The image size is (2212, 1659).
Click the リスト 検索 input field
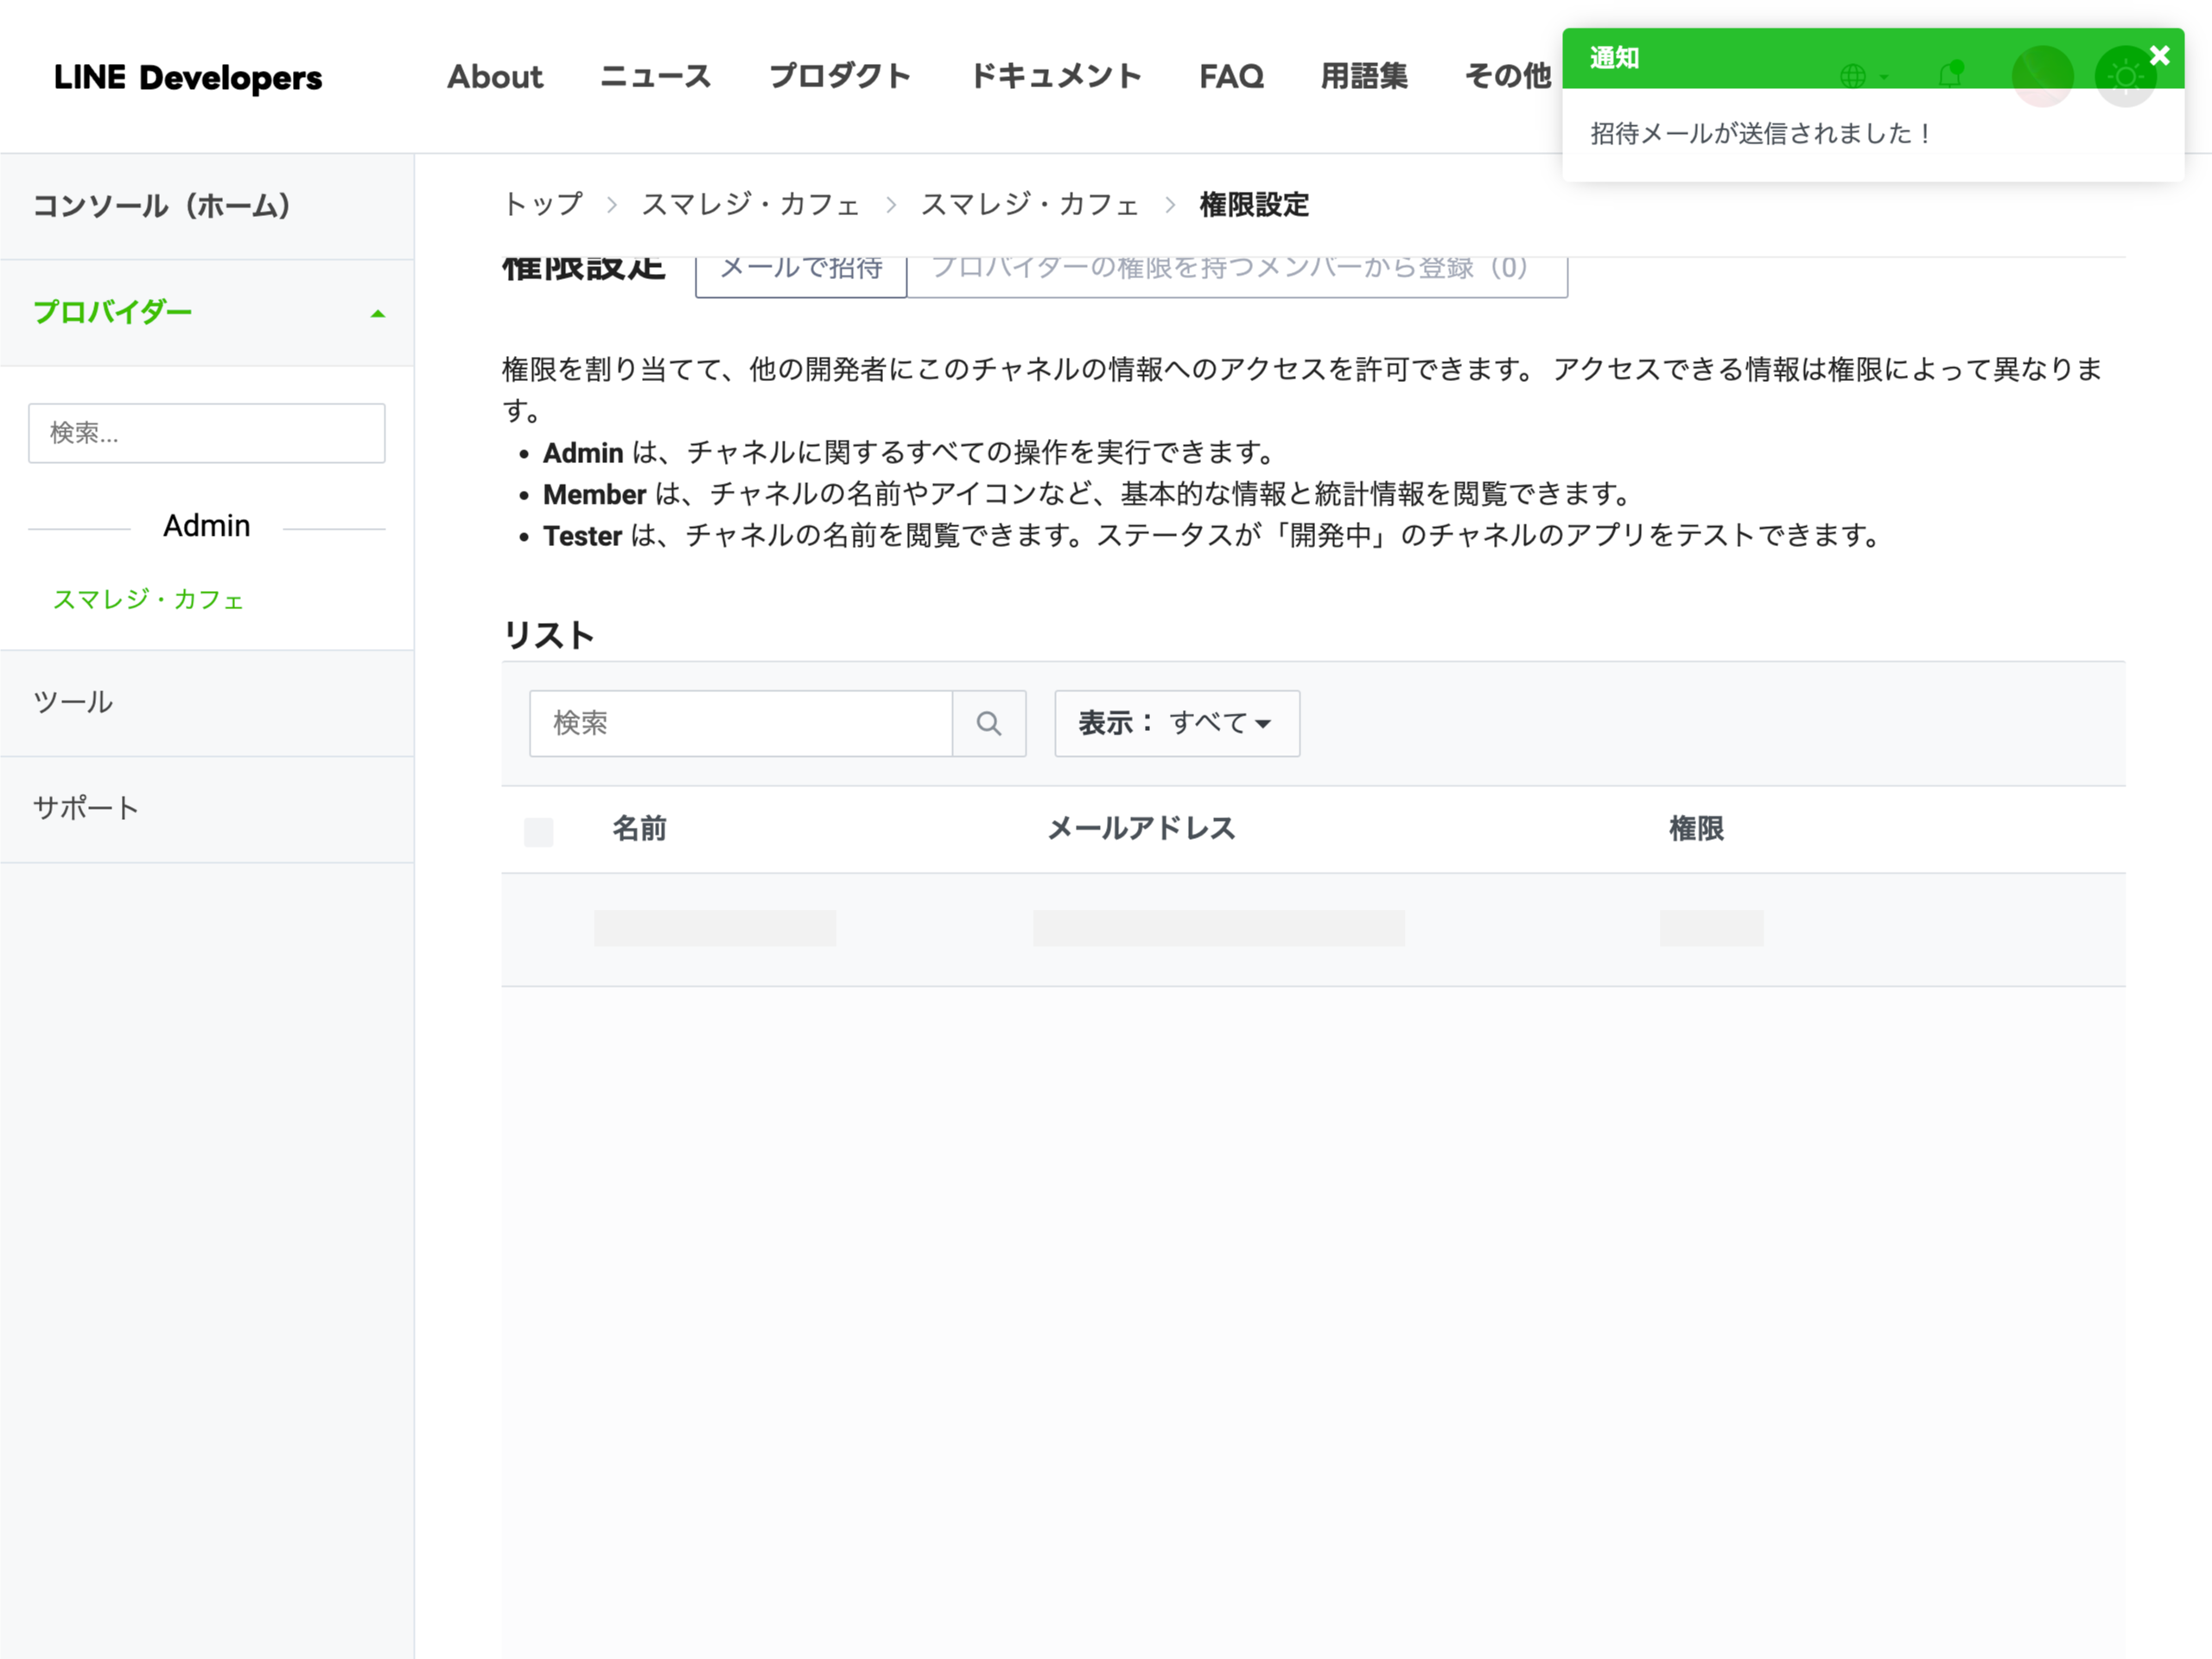point(741,723)
